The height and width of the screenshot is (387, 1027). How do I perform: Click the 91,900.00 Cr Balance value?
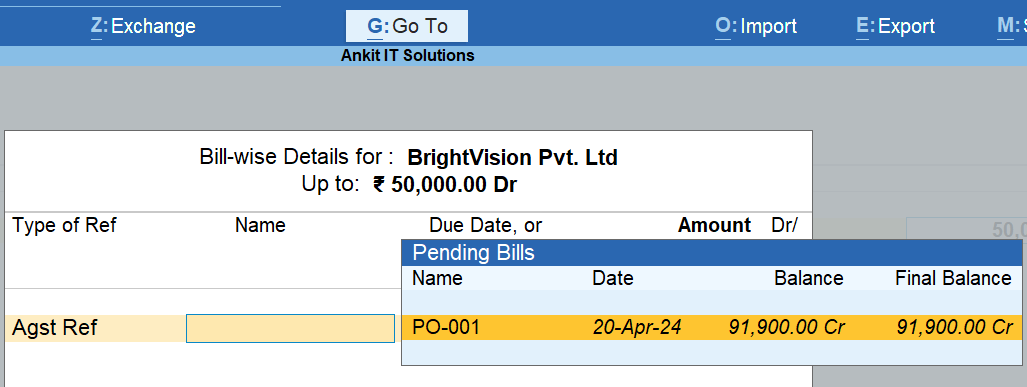pyautogui.click(x=786, y=327)
